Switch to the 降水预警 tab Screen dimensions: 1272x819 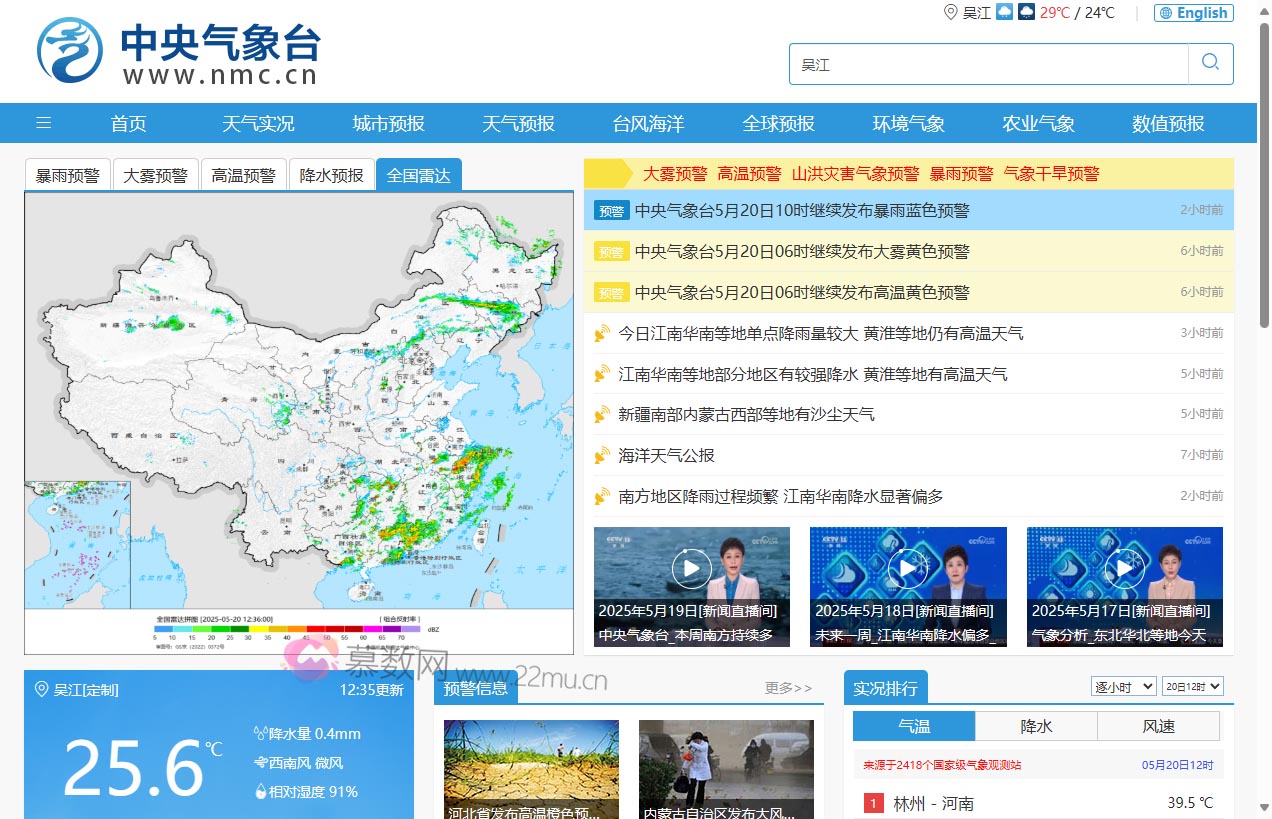(x=331, y=174)
